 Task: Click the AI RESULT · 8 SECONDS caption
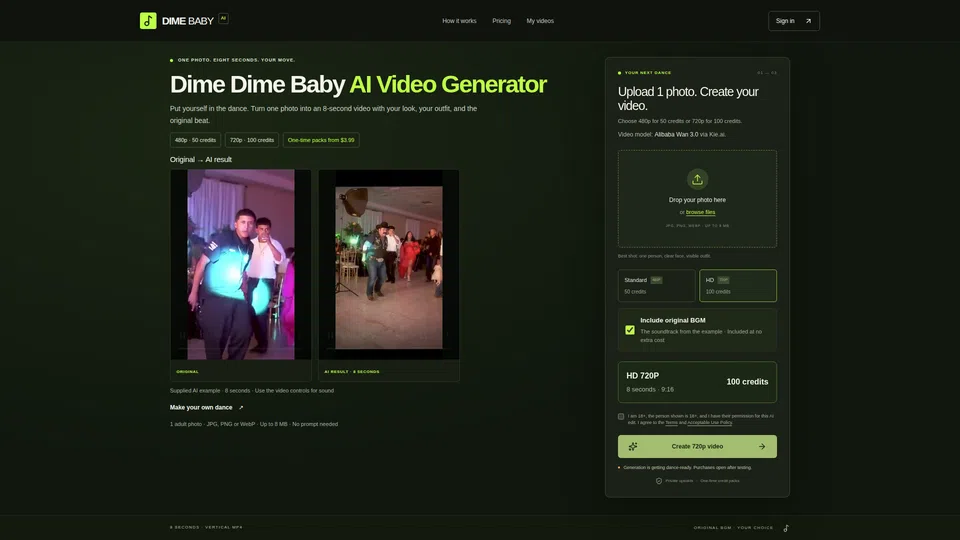351,372
